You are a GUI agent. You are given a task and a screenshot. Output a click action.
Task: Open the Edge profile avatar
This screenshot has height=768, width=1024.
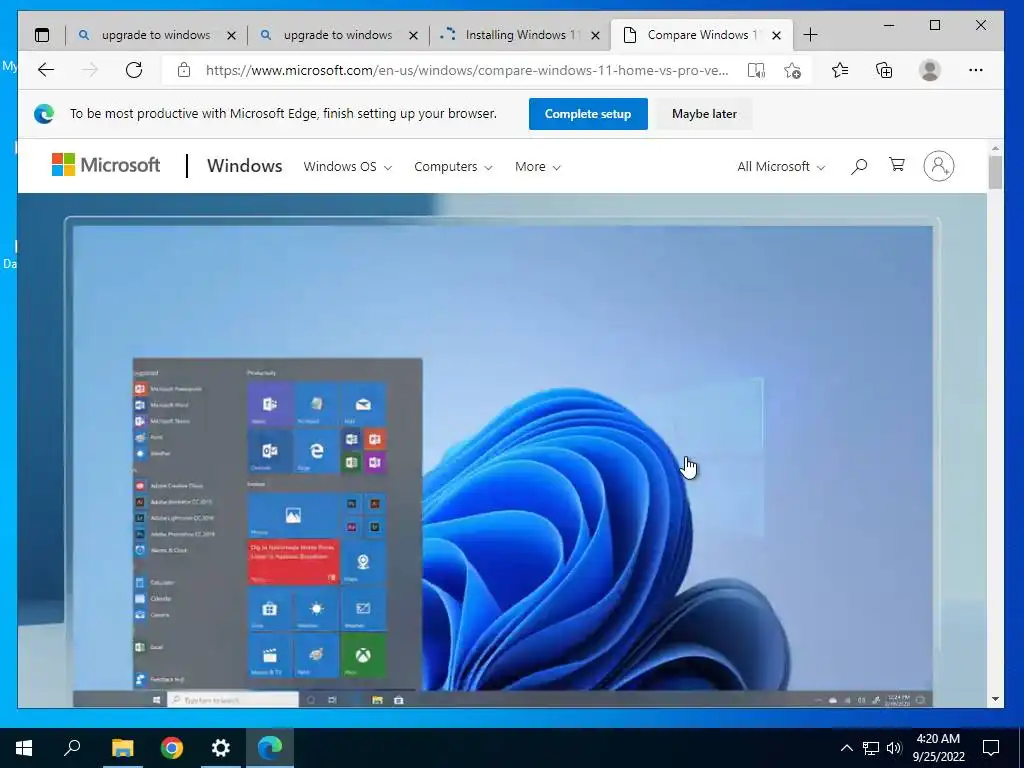(x=929, y=70)
